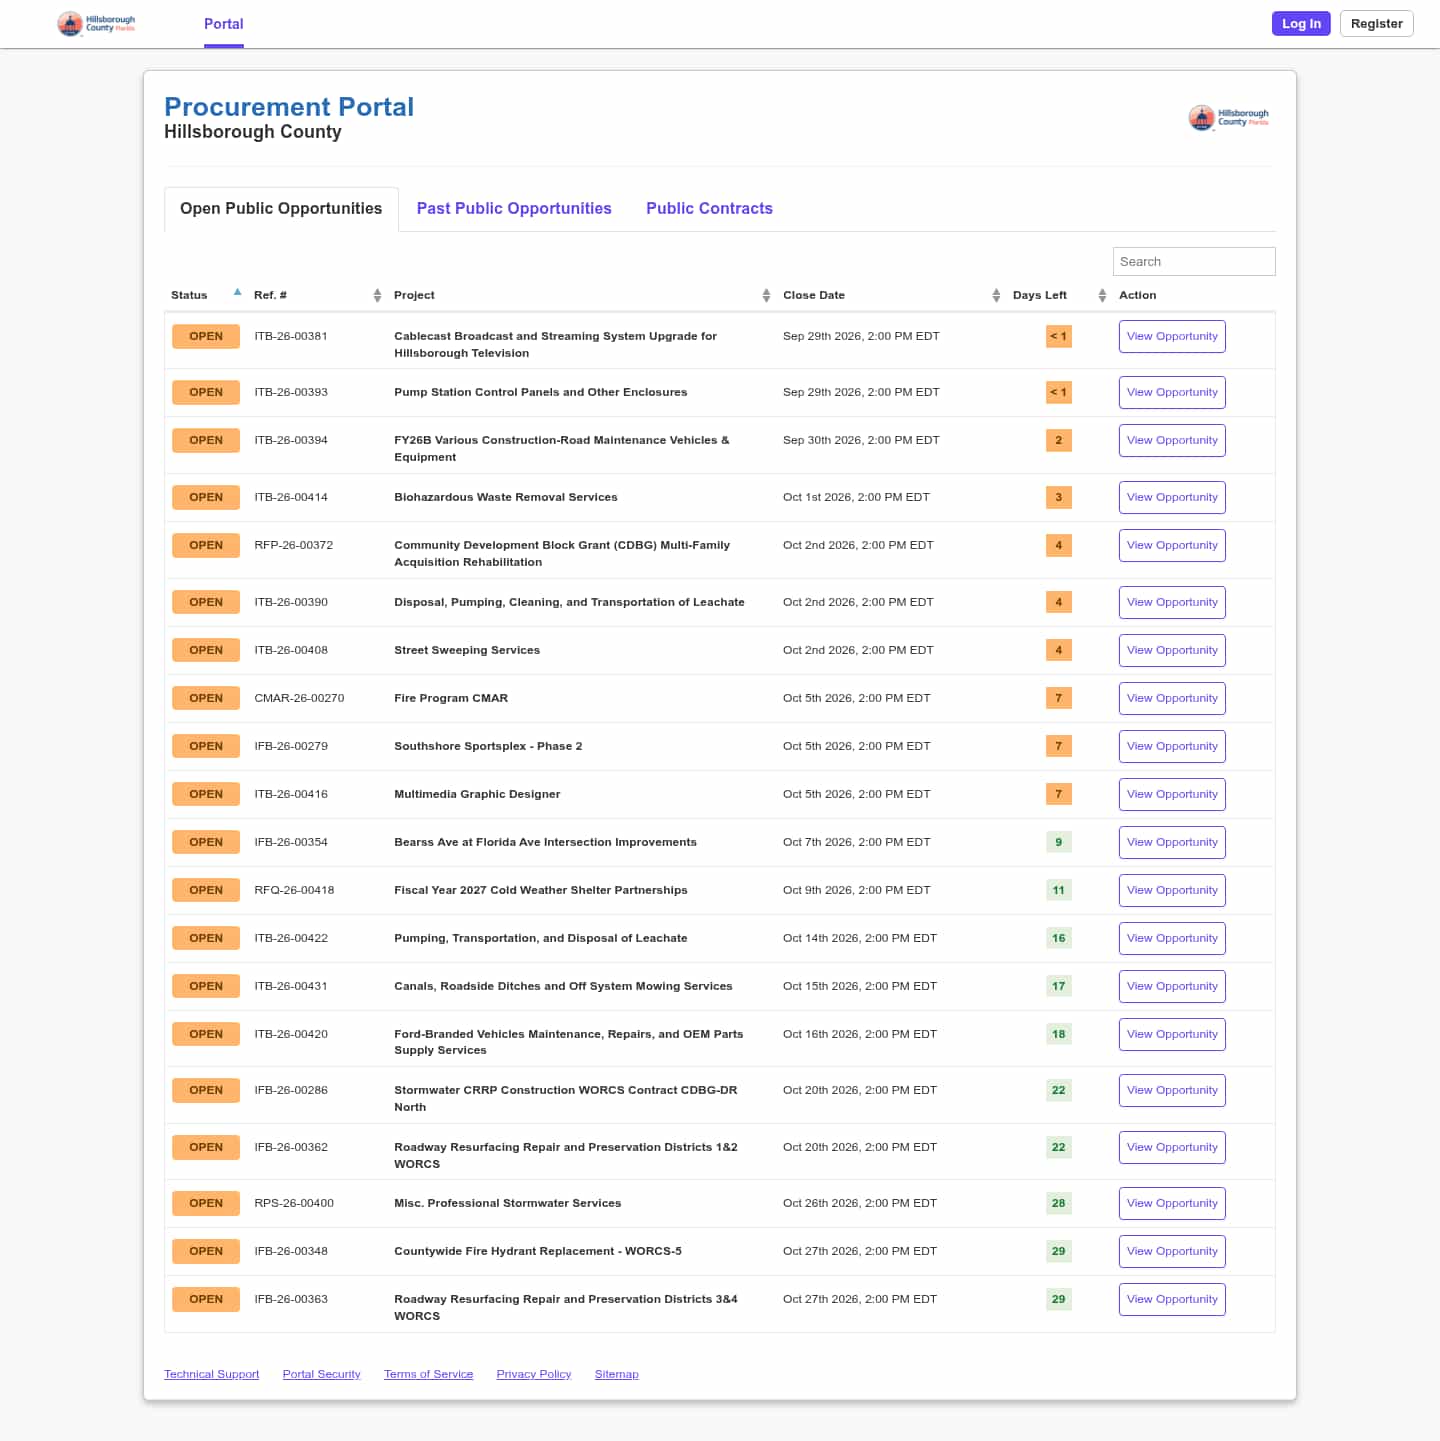
Task: Click the reference number CMAR-26-00270
Action: [299, 698]
